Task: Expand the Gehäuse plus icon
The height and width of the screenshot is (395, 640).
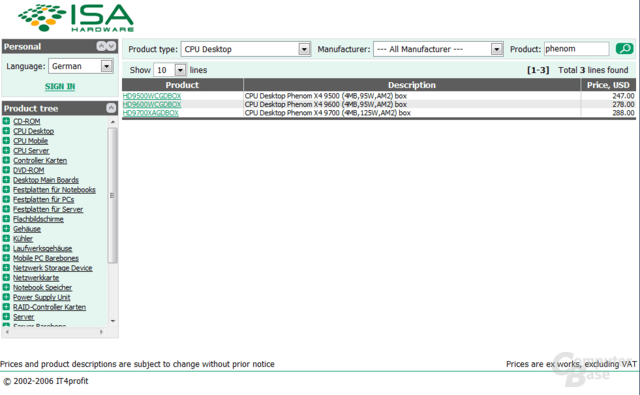Action: (6, 229)
